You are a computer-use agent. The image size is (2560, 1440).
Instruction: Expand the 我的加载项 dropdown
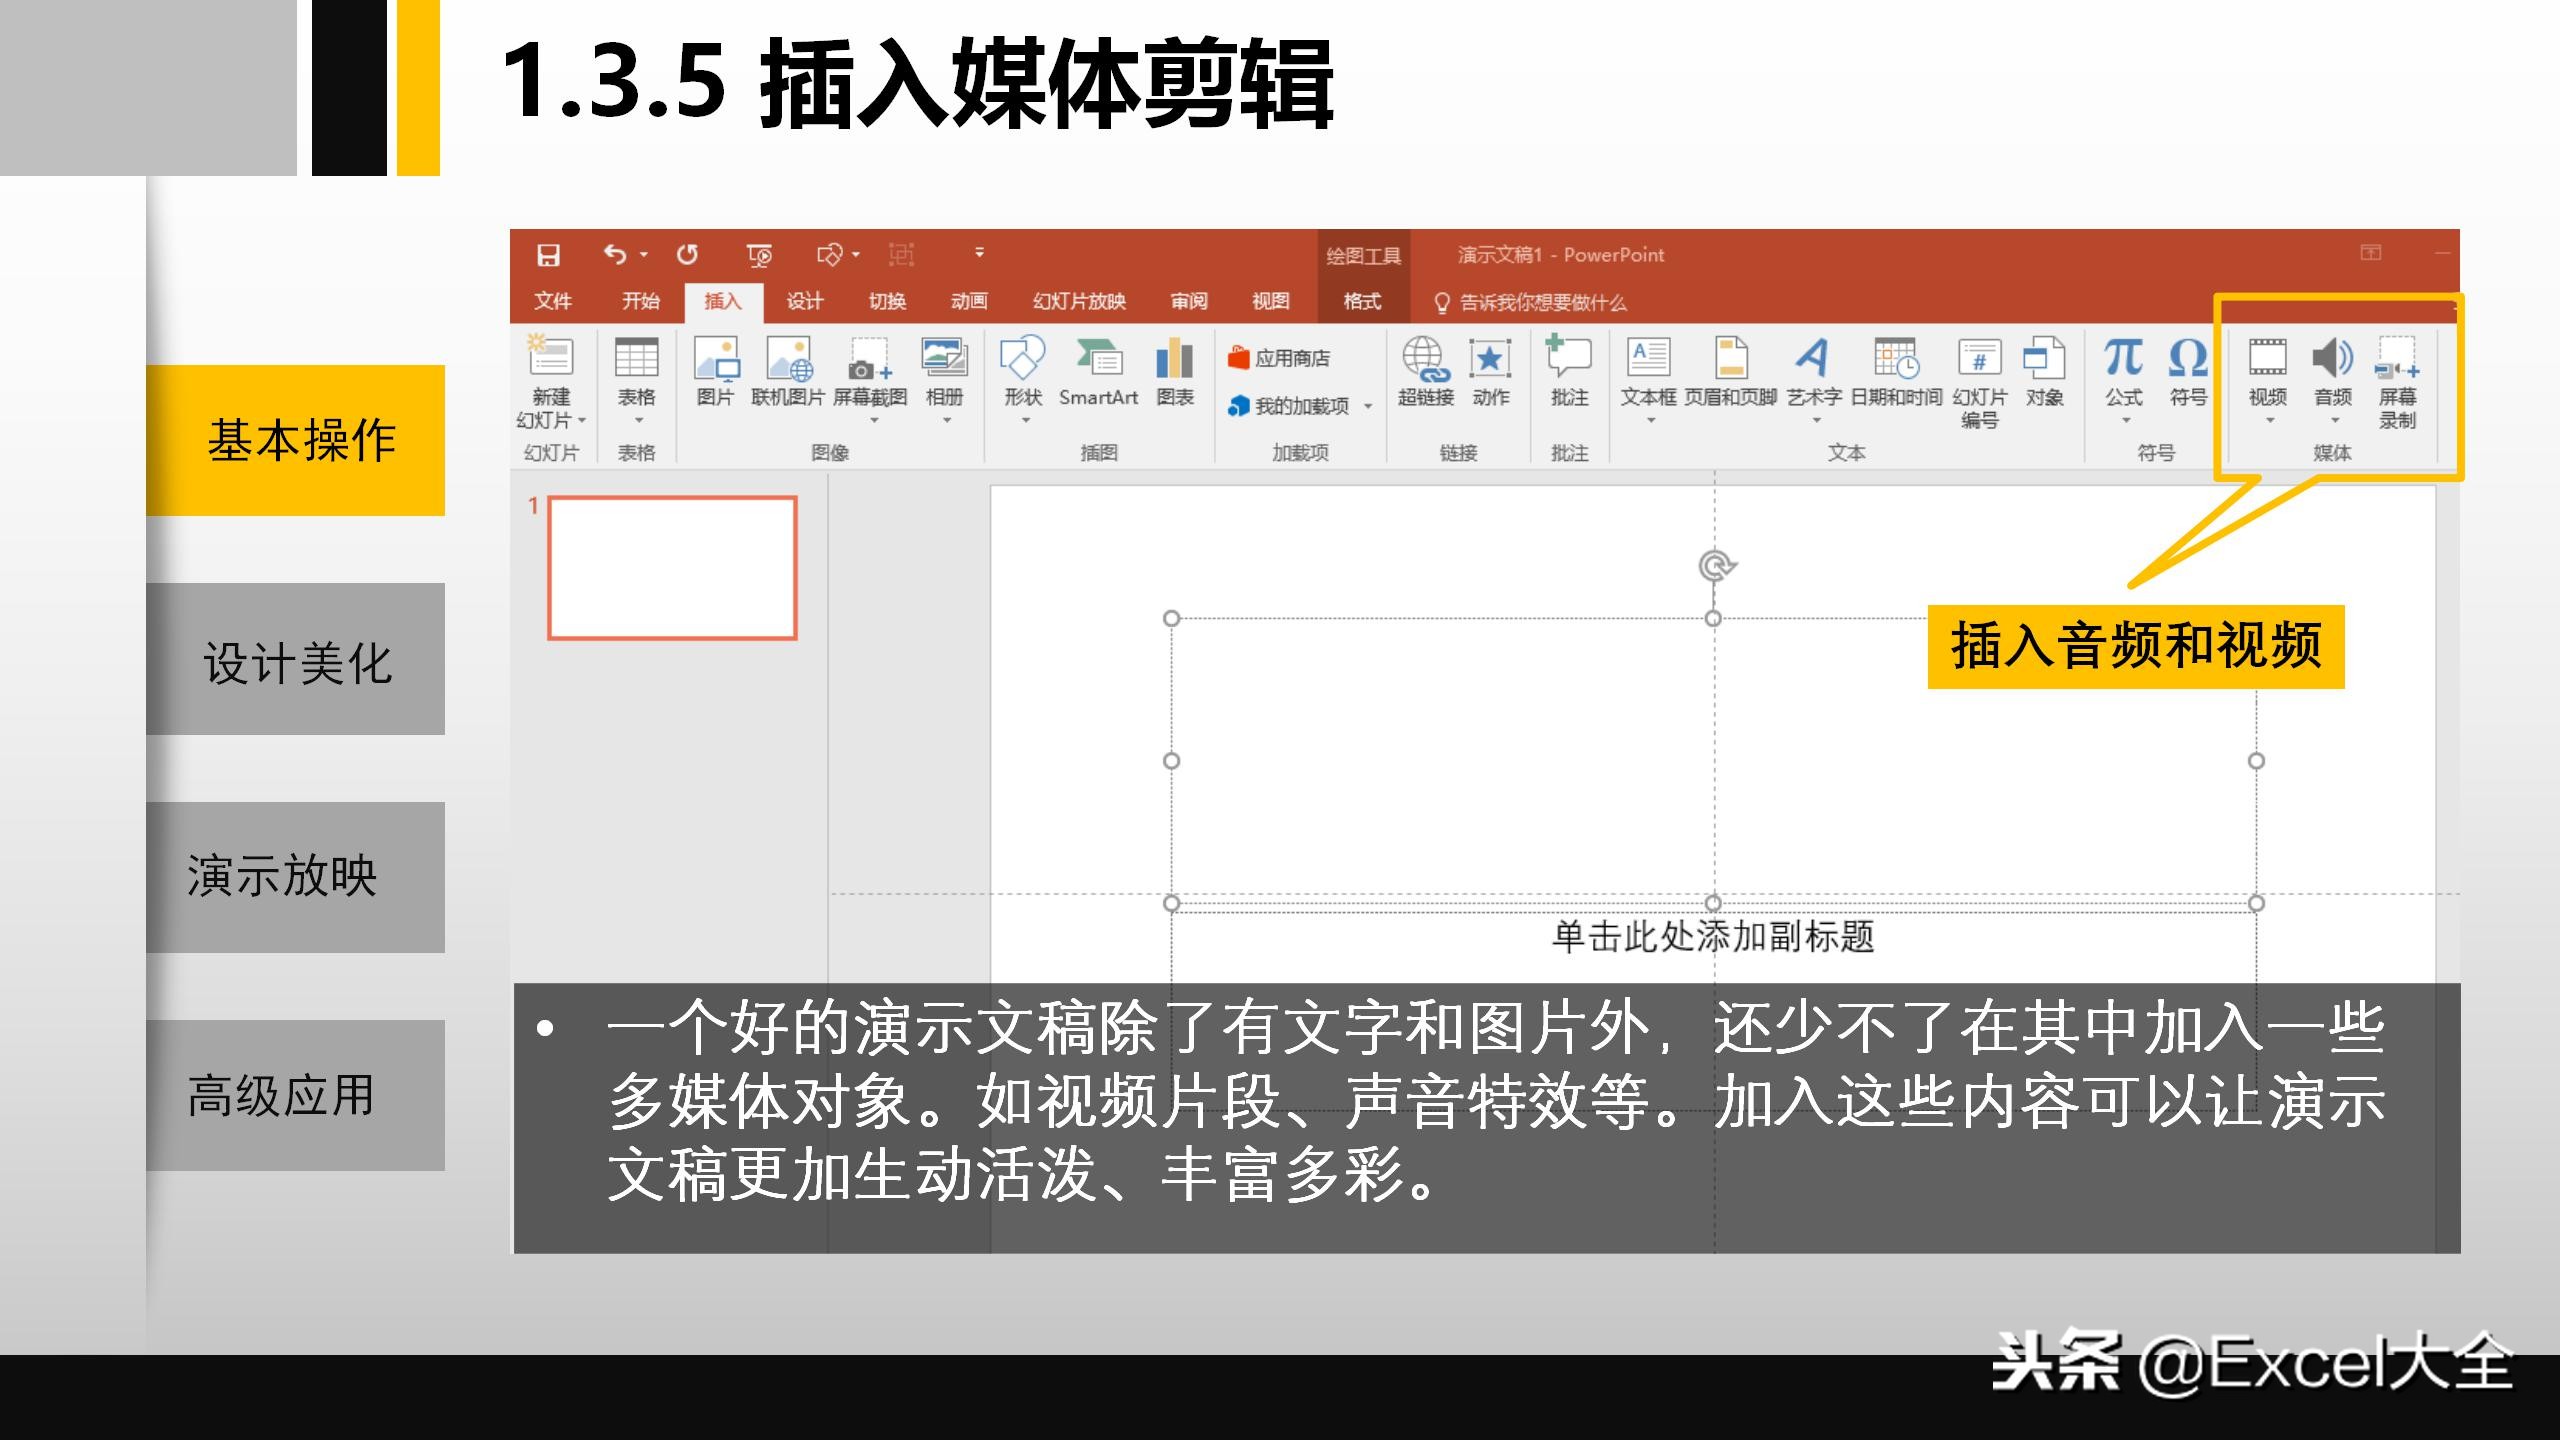click(x=1368, y=408)
